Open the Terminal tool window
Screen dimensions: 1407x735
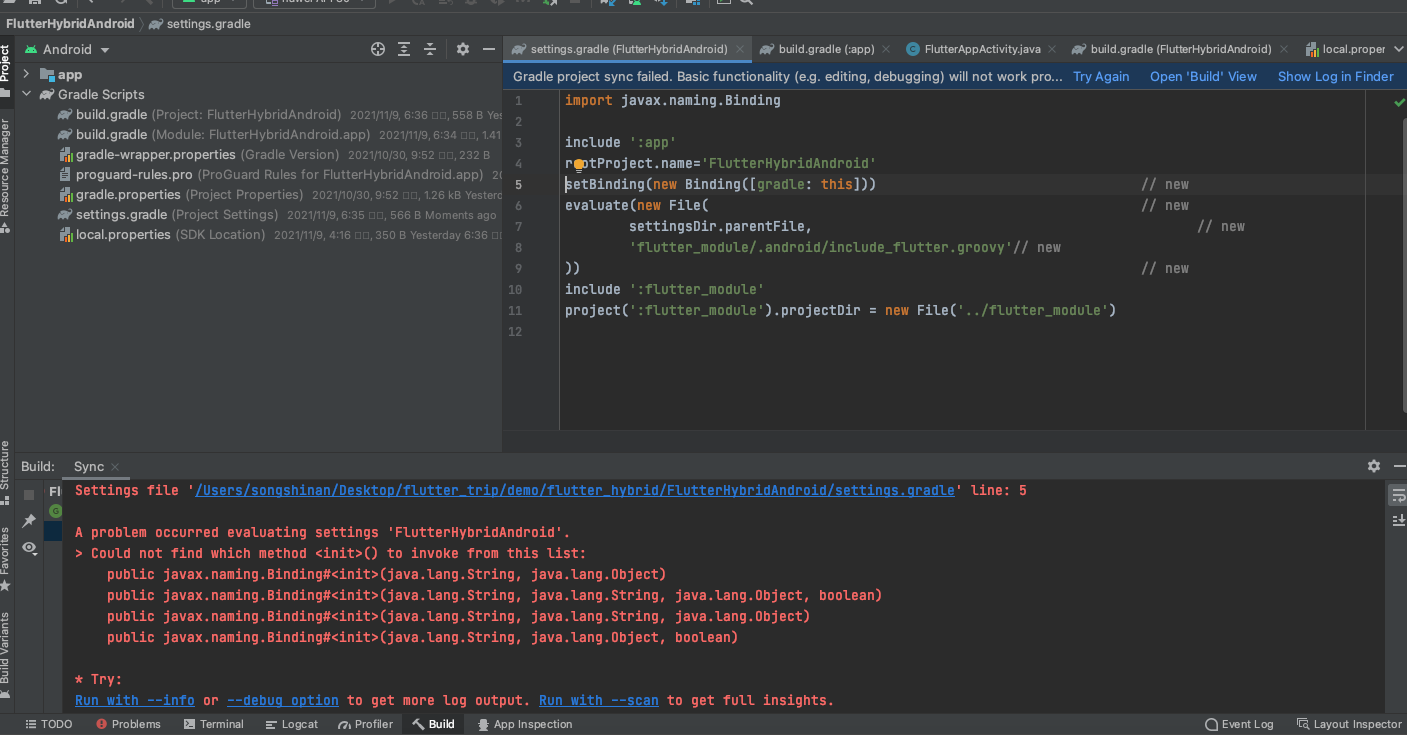coord(212,724)
